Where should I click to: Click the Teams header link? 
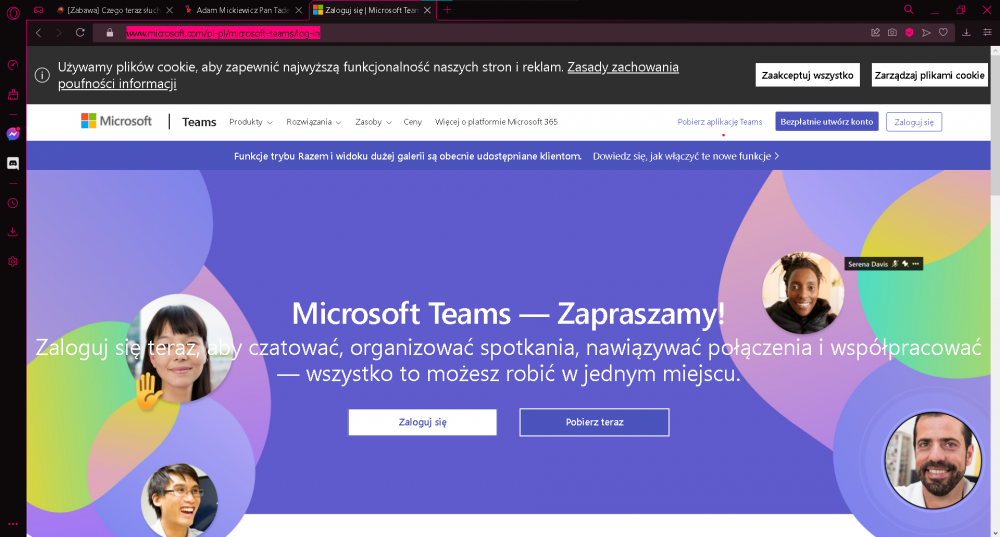(199, 122)
